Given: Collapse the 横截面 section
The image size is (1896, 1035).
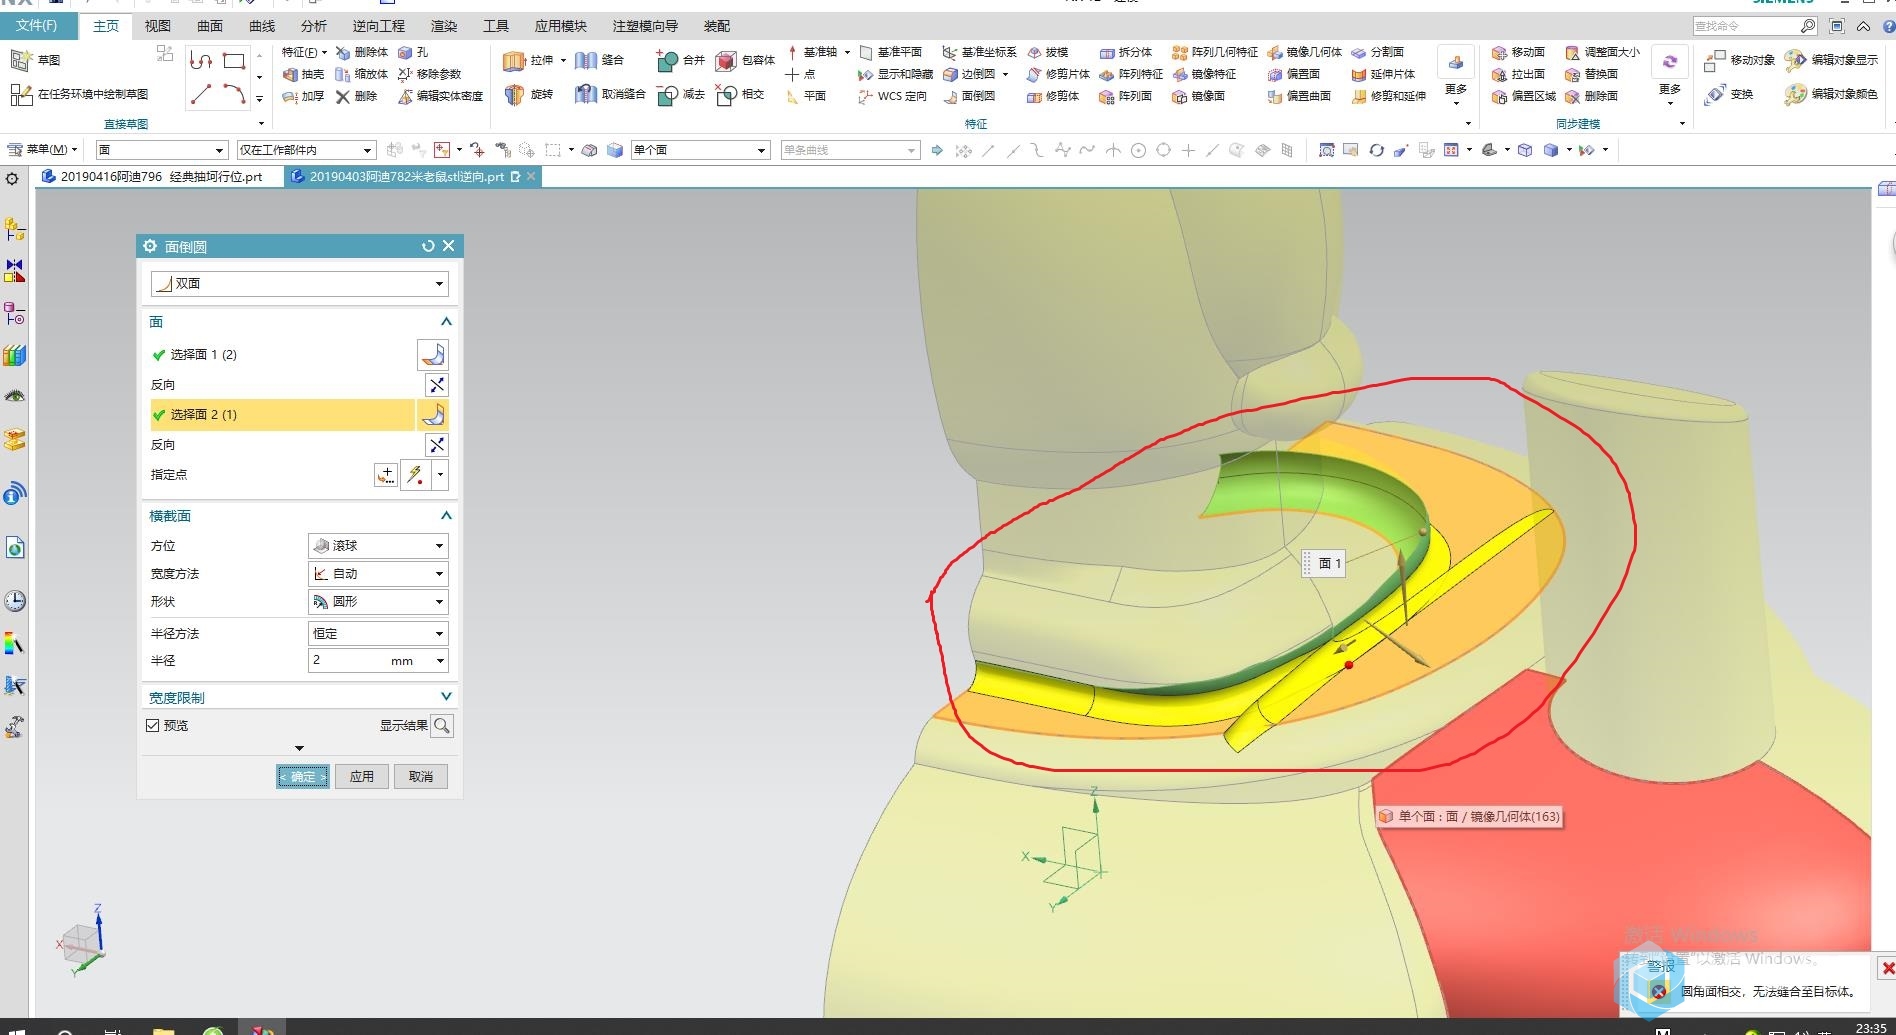Looking at the screenshot, I should click(446, 515).
